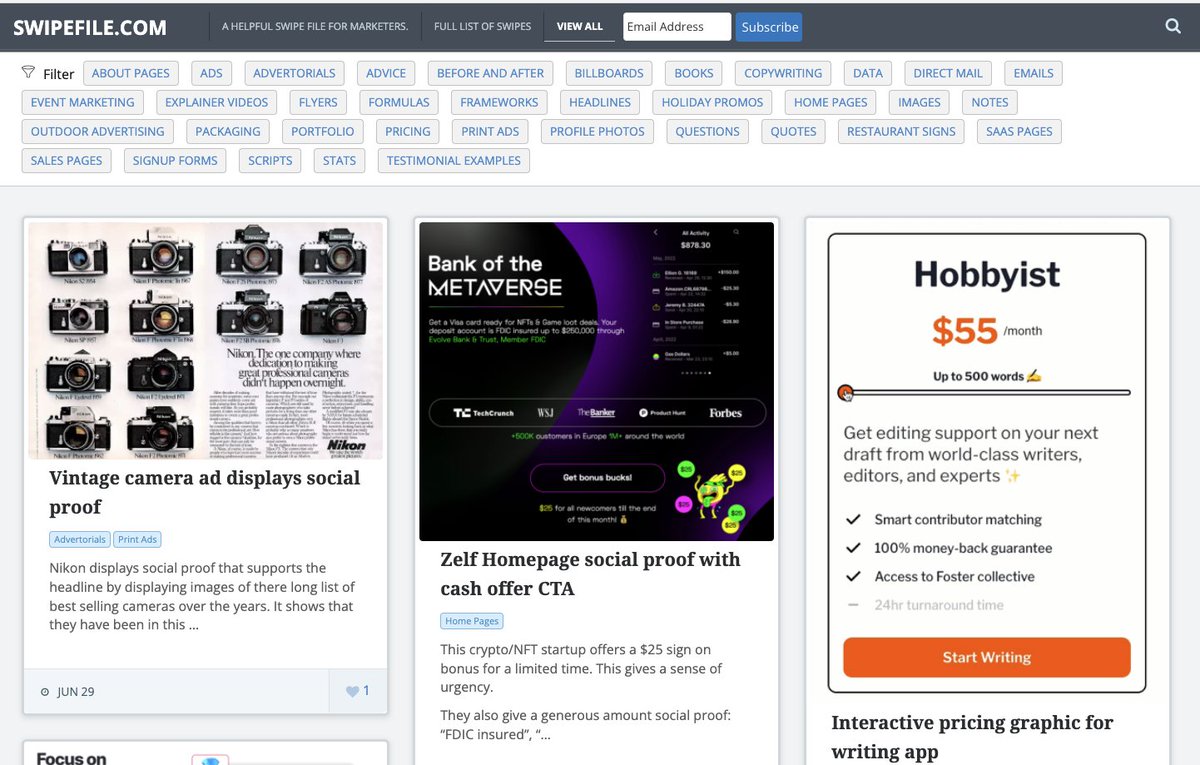Open the Hobbyist pricing card image

point(987,463)
